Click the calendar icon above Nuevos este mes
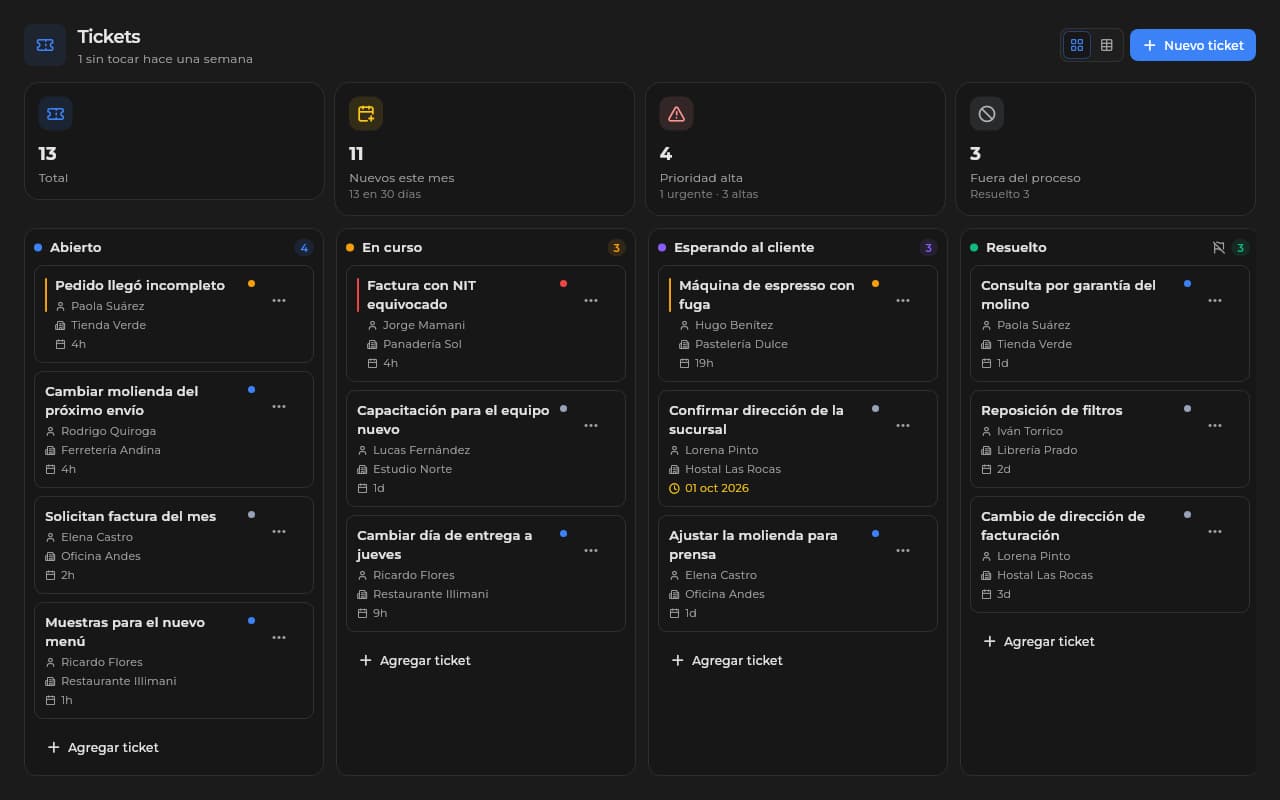The height and width of the screenshot is (800, 1280). pos(366,114)
